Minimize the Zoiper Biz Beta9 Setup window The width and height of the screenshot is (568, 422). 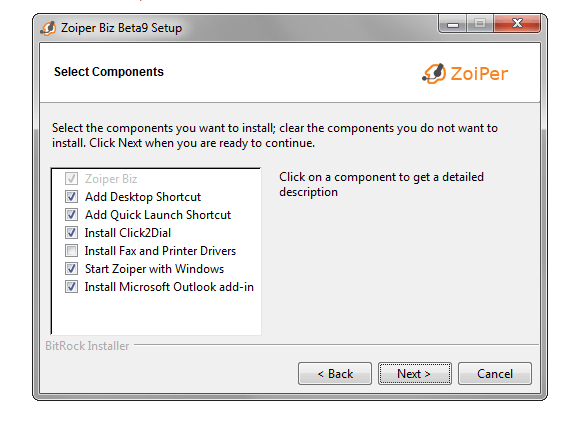coord(453,24)
